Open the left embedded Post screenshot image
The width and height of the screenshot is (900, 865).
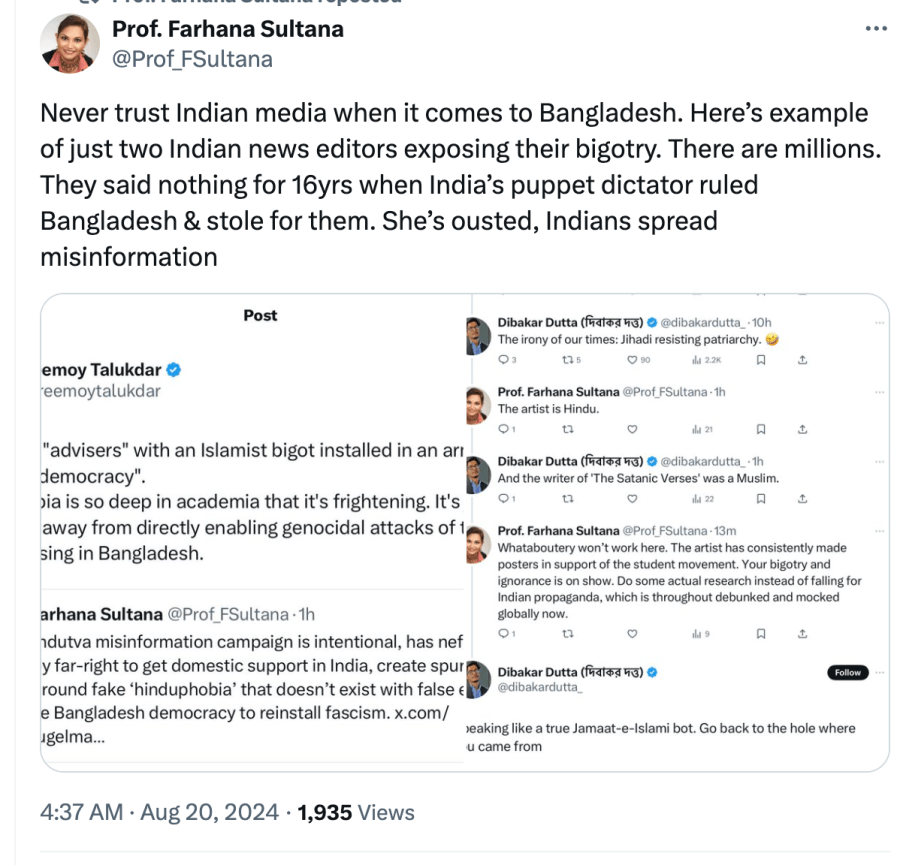pyautogui.click(x=253, y=532)
